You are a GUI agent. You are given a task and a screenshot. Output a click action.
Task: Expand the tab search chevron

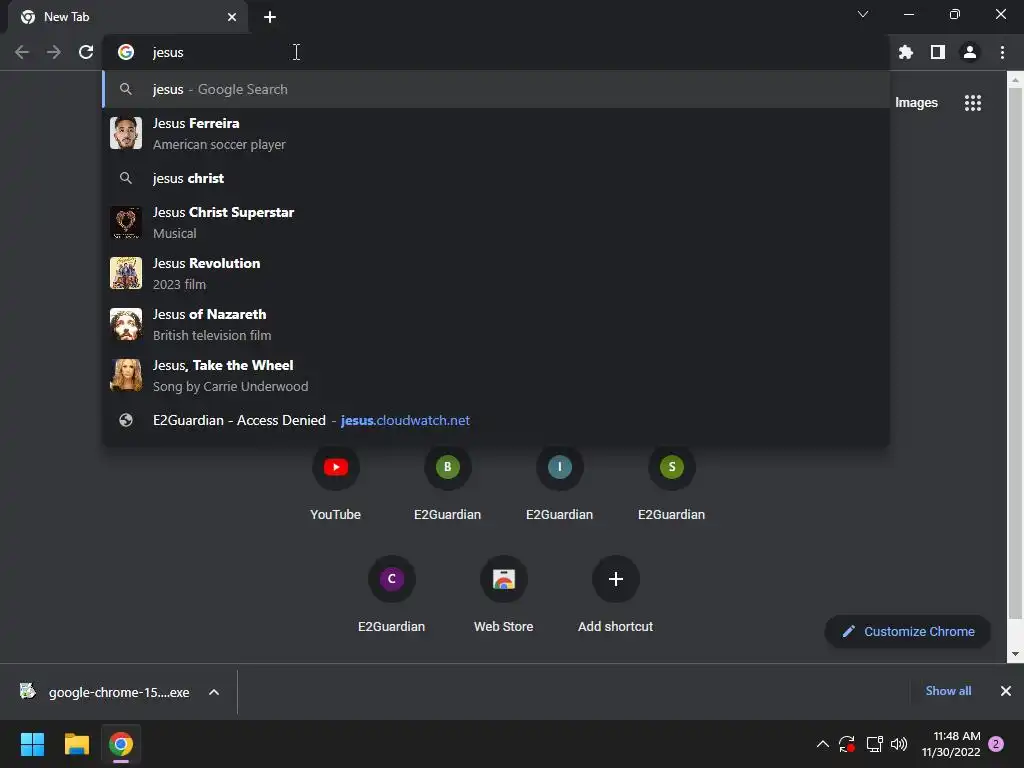(x=863, y=14)
